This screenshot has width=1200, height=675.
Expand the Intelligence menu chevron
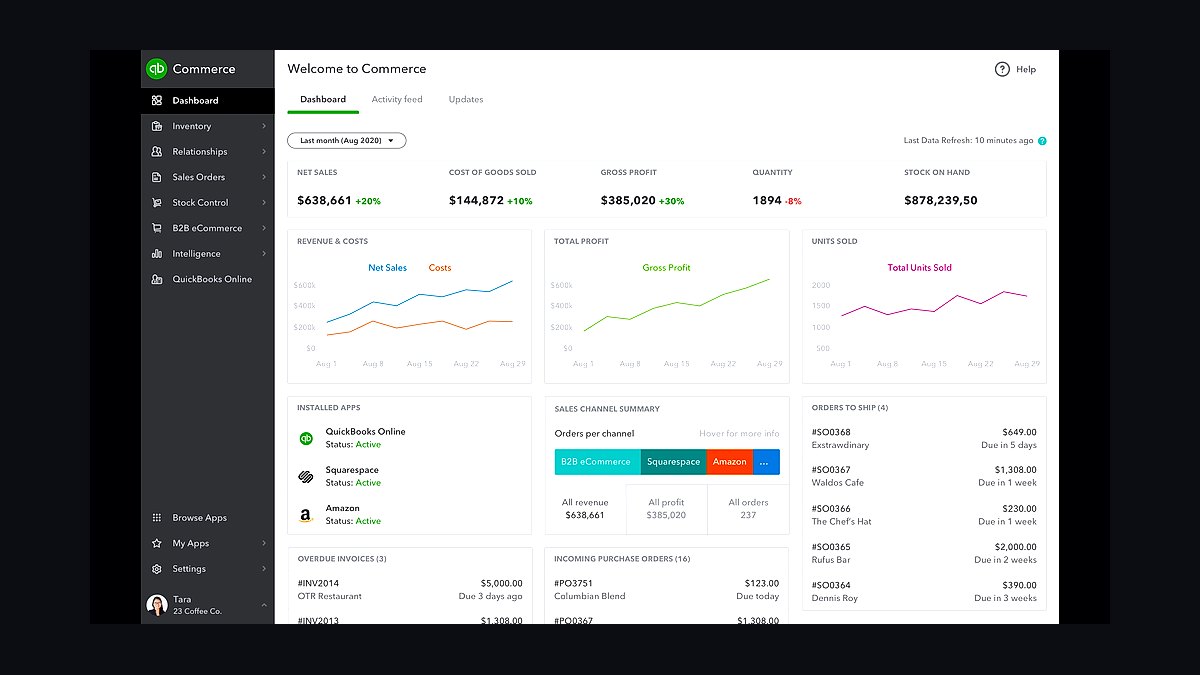tap(264, 254)
